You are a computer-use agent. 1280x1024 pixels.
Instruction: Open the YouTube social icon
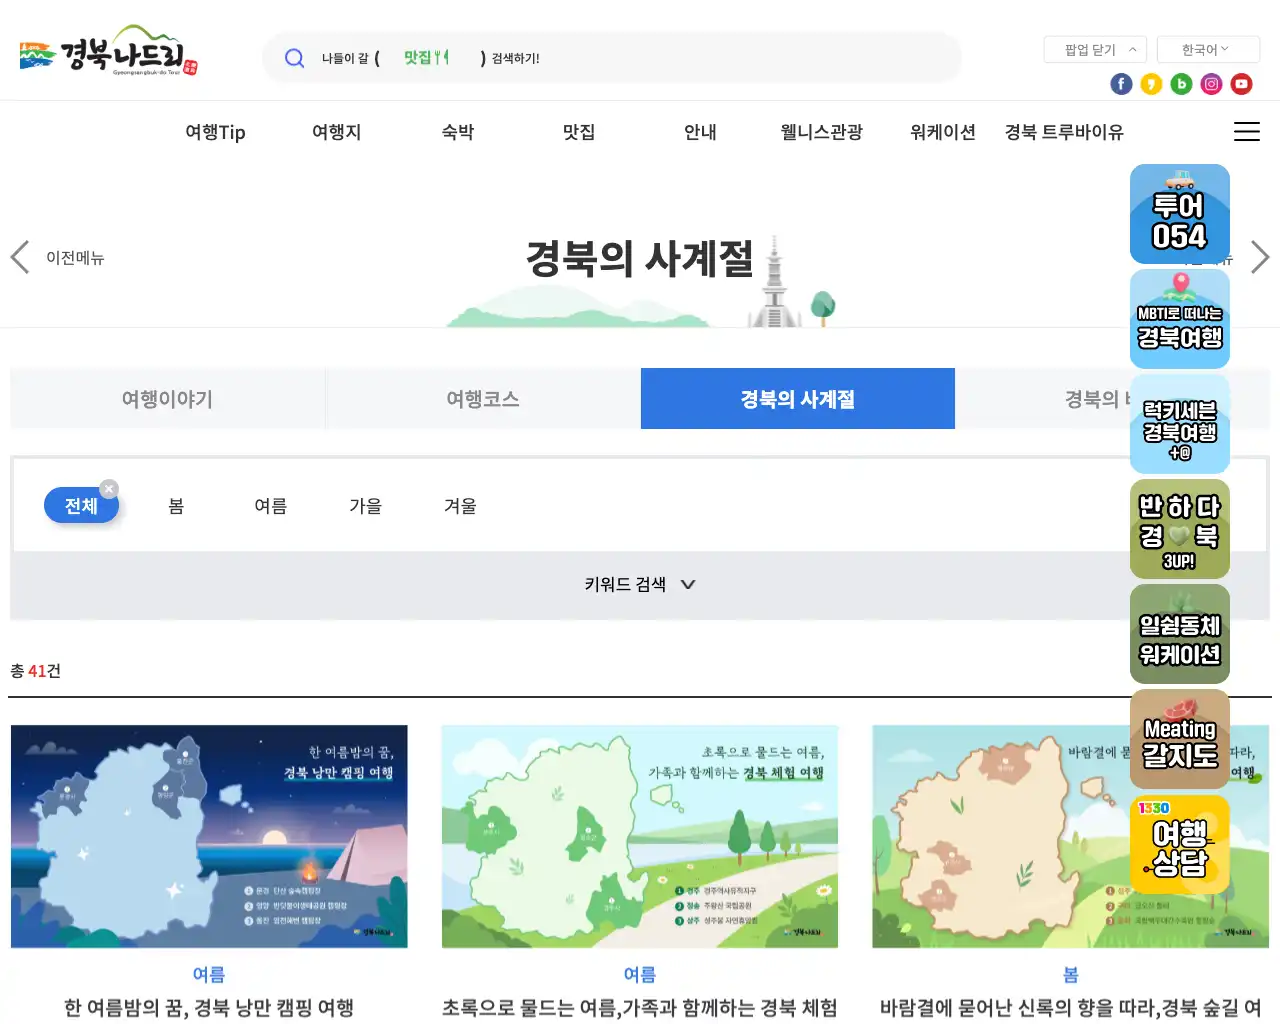pos(1241,84)
